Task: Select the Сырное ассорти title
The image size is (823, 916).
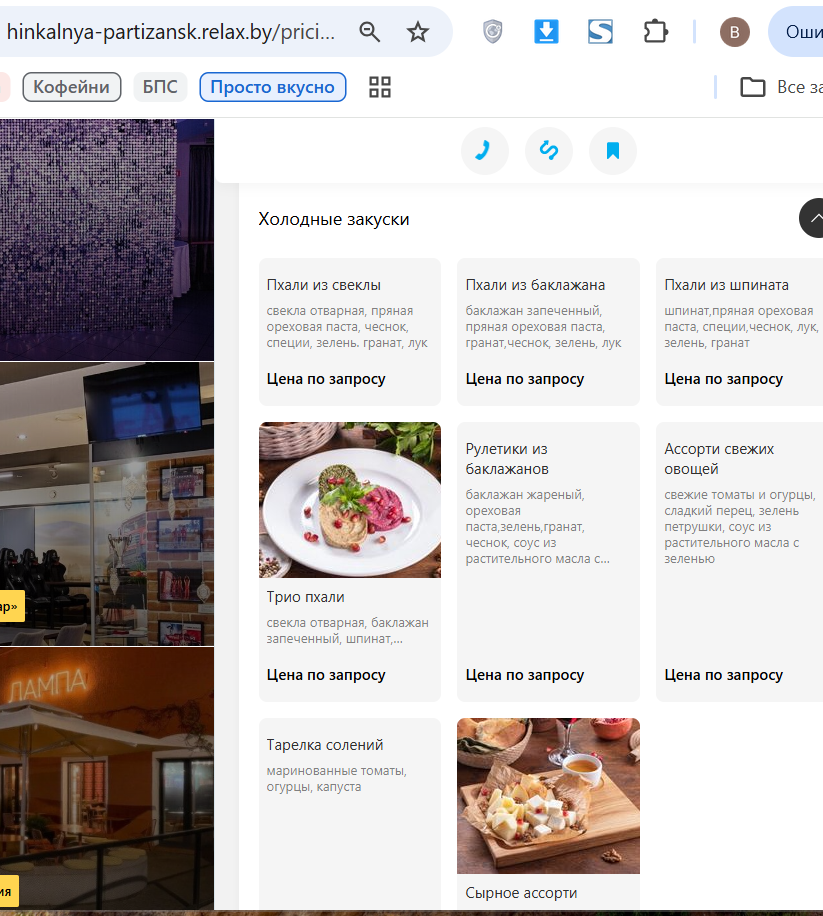Action: [x=521, y=893]
